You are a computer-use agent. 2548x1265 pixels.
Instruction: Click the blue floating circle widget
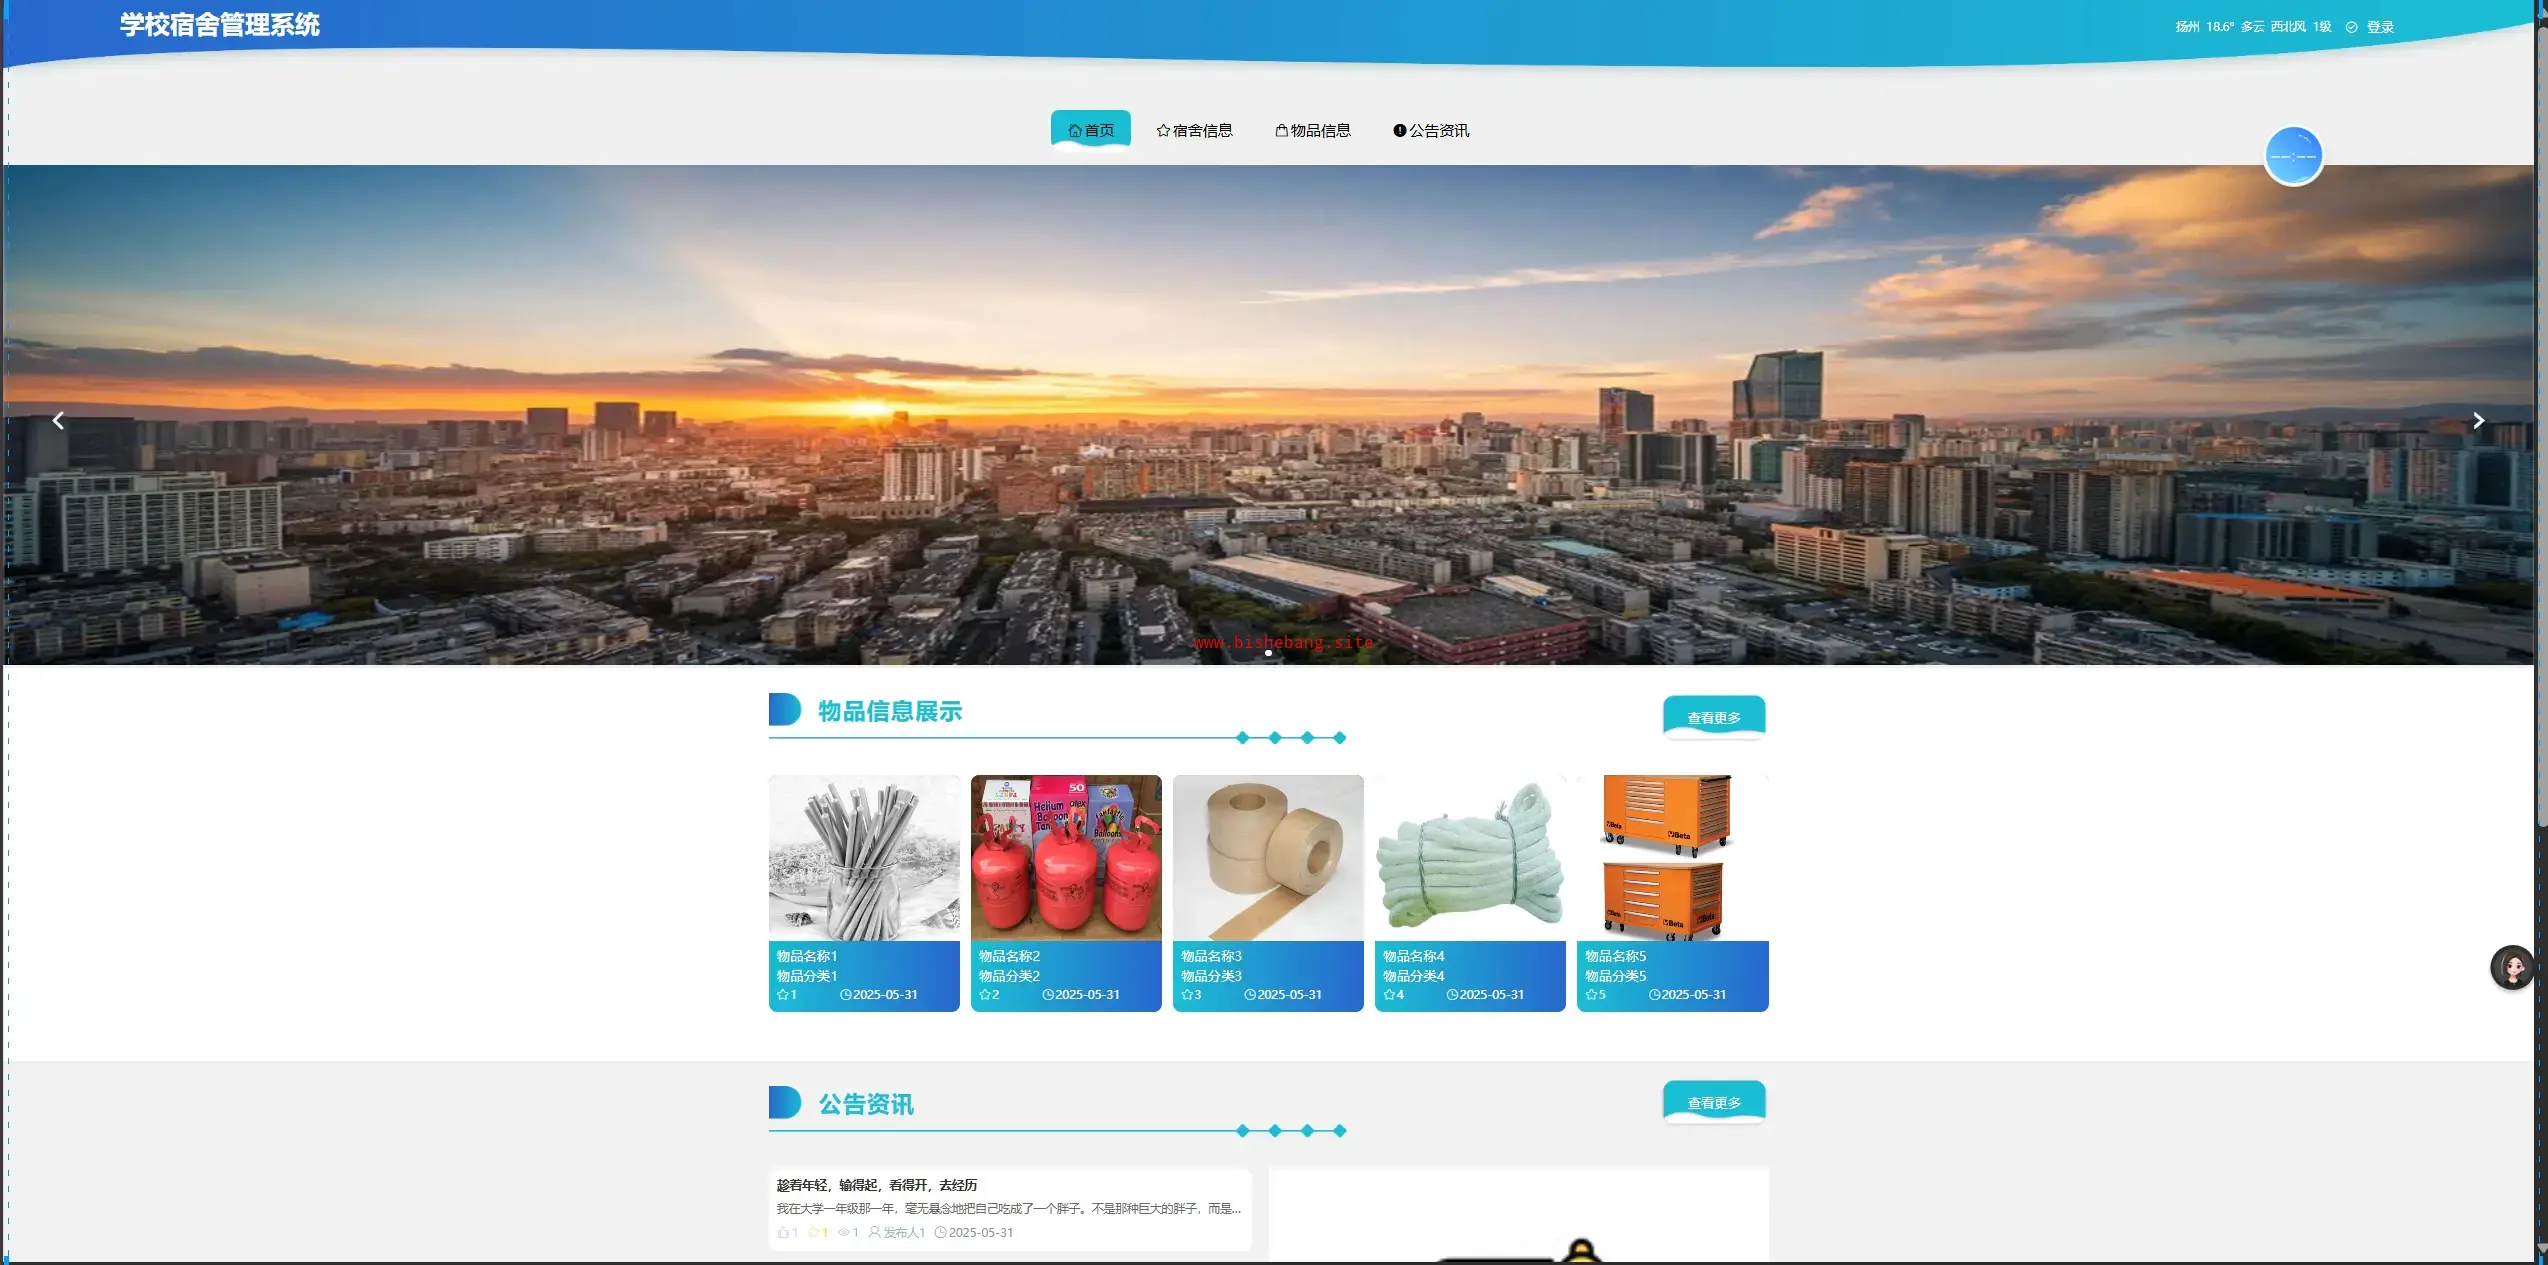pyautogui.click(x=2293, y=156)
